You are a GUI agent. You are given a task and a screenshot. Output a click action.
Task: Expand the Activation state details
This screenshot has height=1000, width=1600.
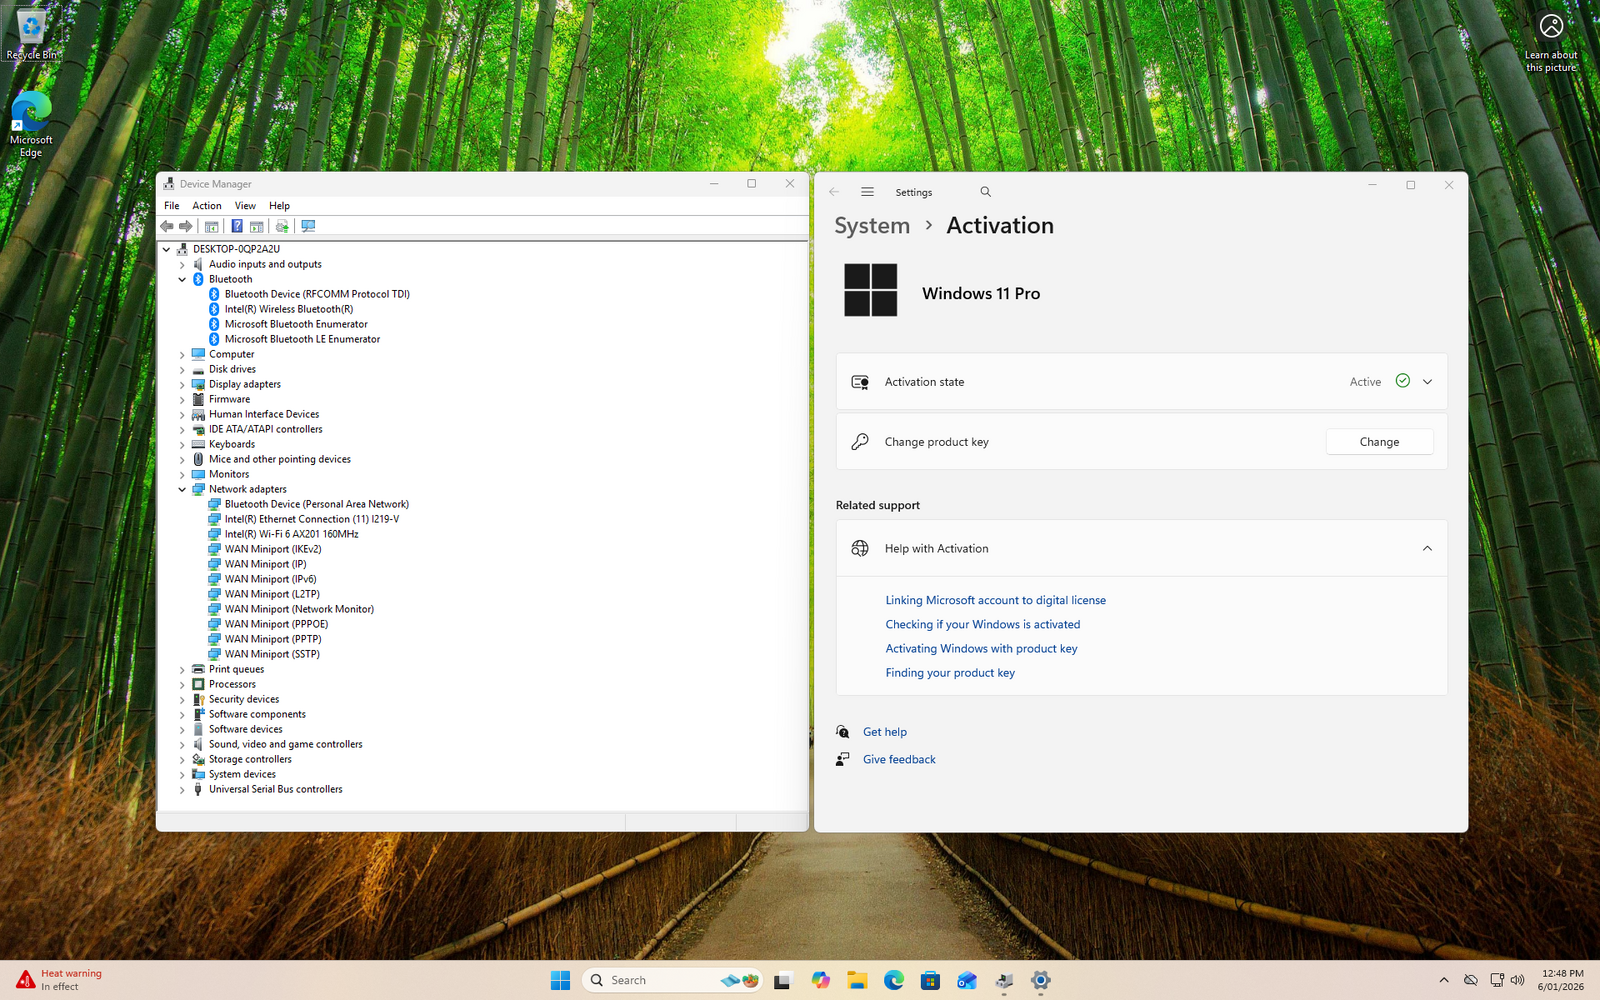point(1427,382)
